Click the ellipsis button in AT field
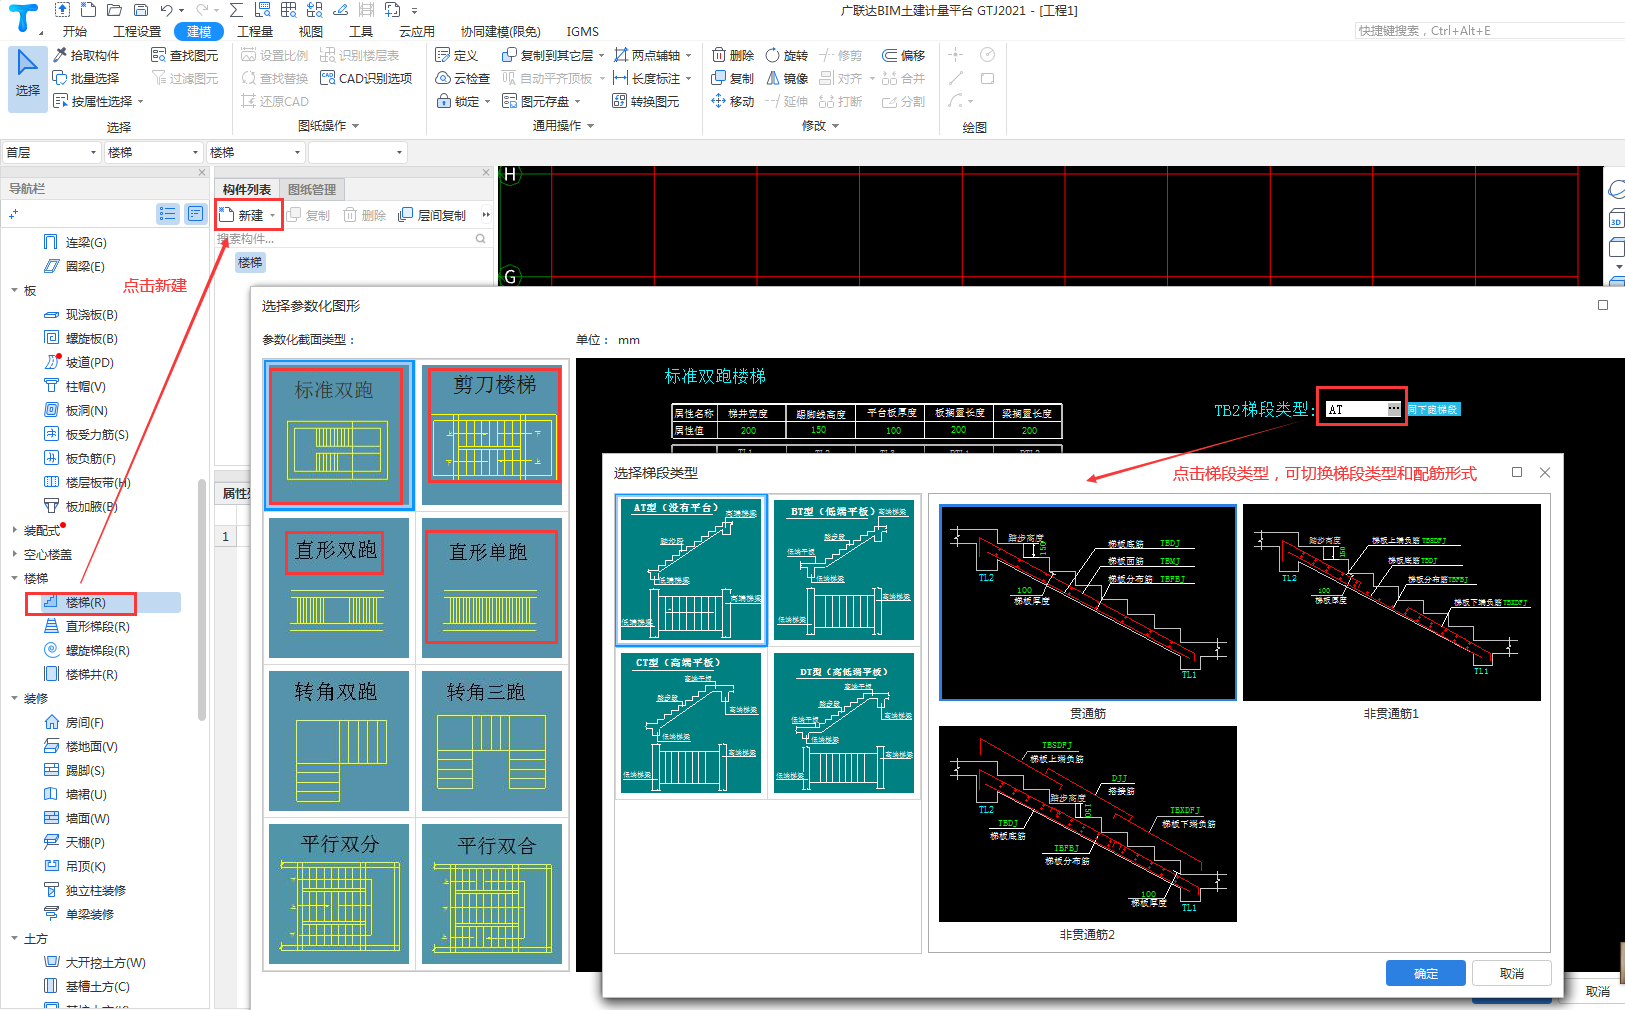Screen dimensions: 1625x1010 [1394, 409]
